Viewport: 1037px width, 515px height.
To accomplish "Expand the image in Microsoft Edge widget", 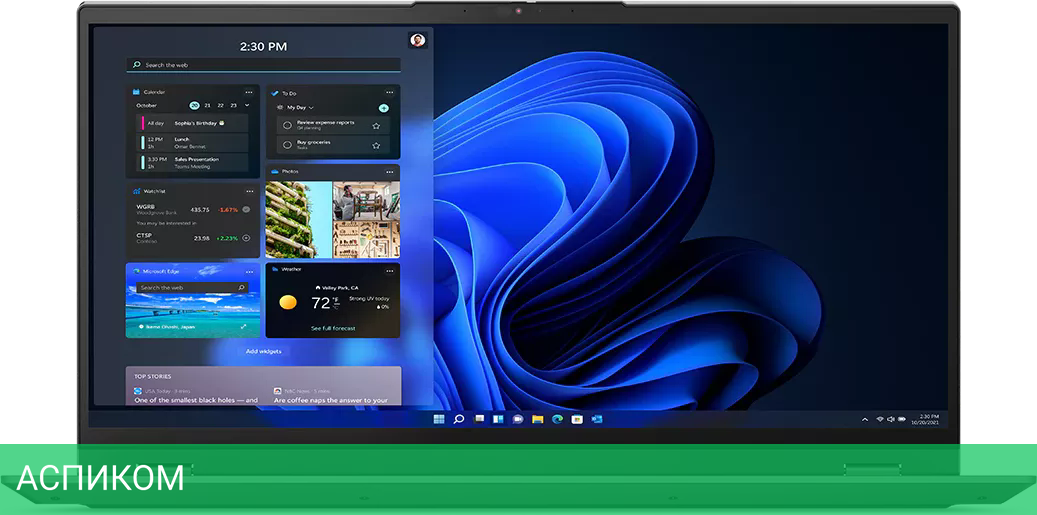I will coord(243,327).
